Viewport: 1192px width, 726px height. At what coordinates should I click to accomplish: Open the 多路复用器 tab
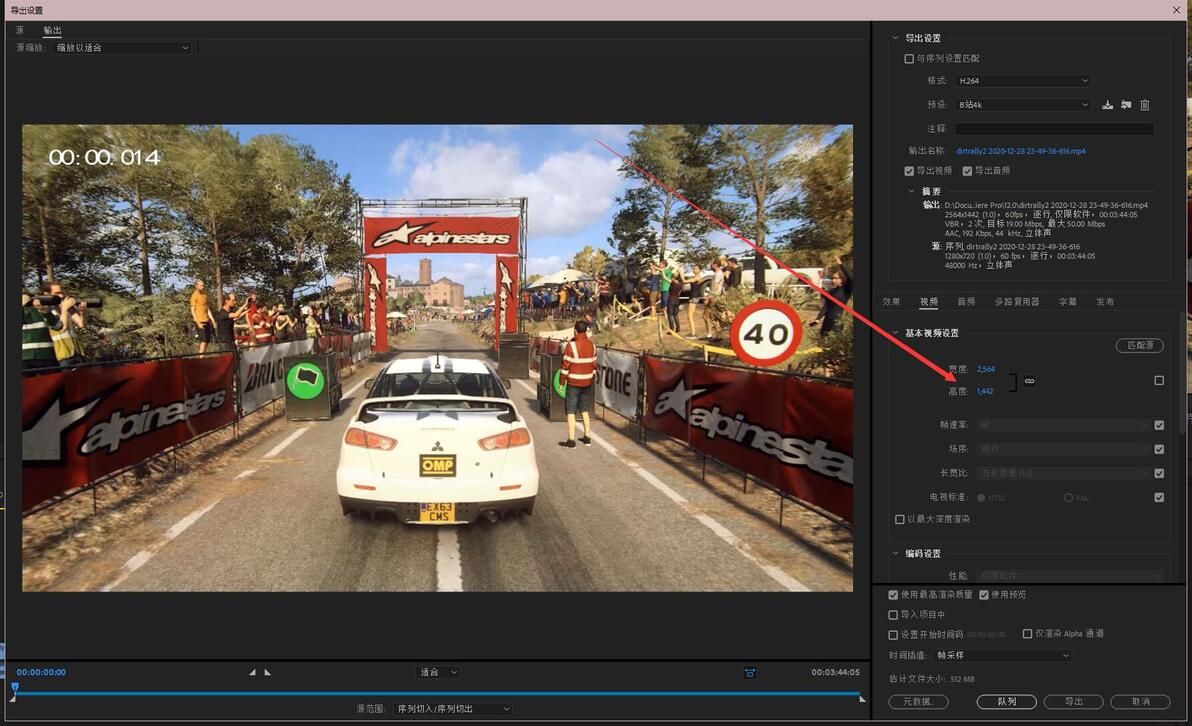(1016, 302)
